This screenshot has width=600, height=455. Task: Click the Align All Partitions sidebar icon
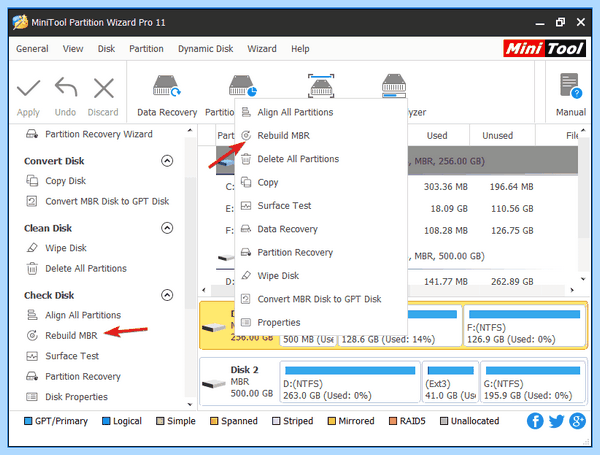pyautogui.click(x=32, y=315)
